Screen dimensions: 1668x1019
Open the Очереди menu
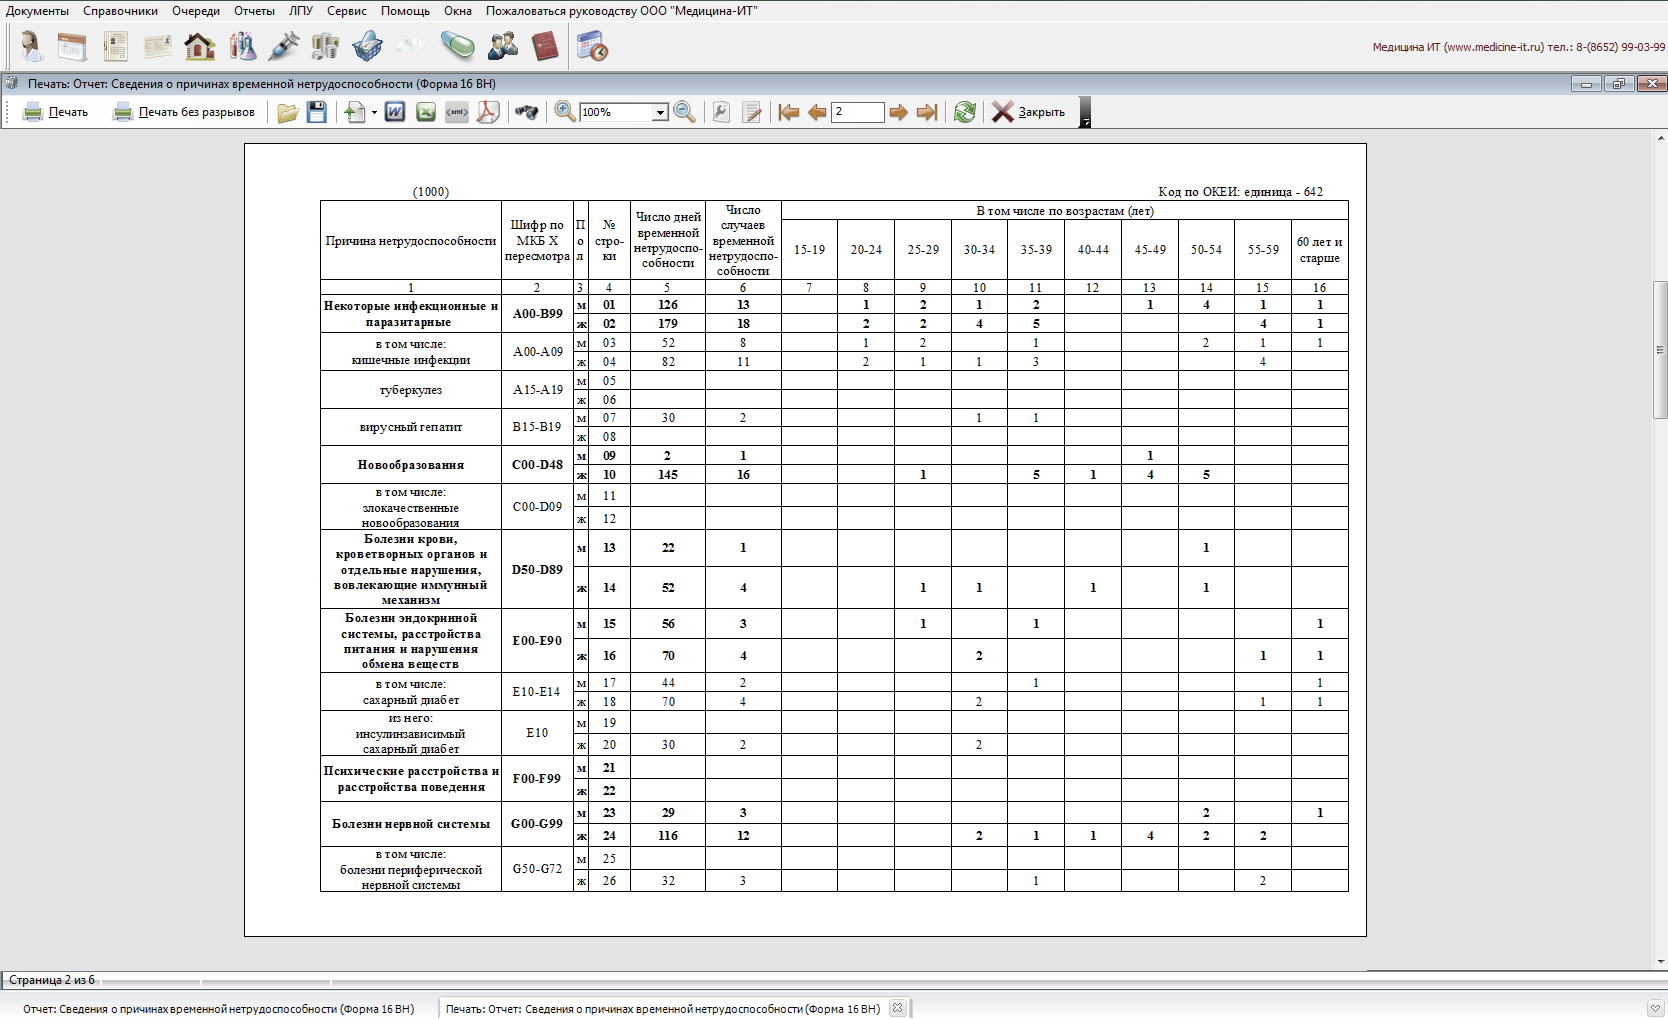tap(196, 11)
